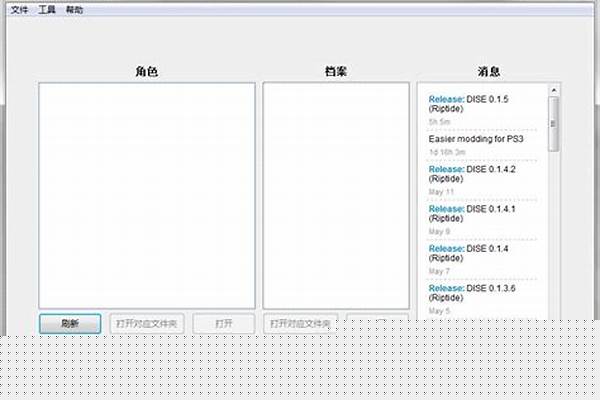Click the 消息 heading label
This screenshot has width=600, height=400.
(x=489, y=71)
